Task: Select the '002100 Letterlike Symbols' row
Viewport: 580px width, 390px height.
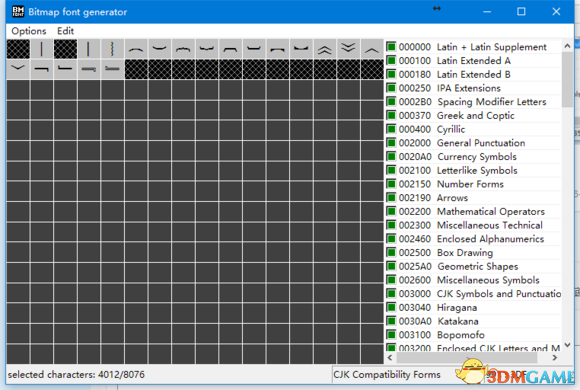Action: pyautogui.click(x=473, y=170)
